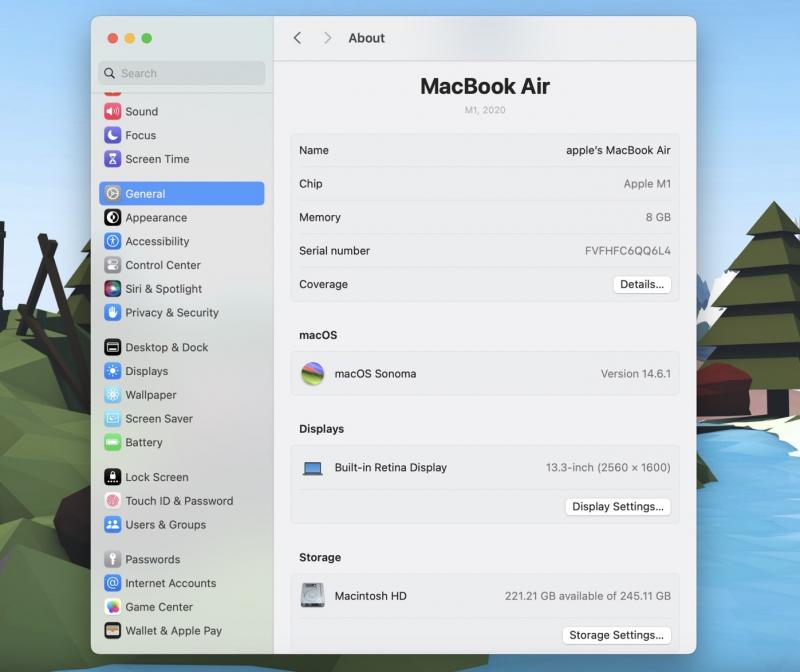Viewport: 800px width, 672px height.
Task: Select 'Battery' sidebar label
Action: pos(144,442)
